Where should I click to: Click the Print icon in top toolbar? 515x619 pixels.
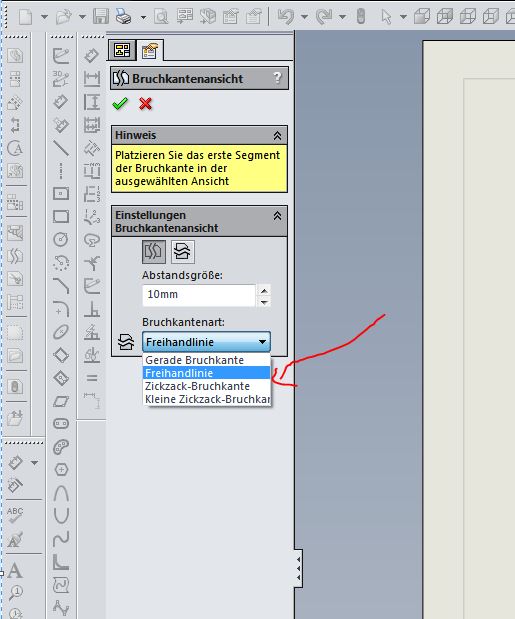click(123, 17)
